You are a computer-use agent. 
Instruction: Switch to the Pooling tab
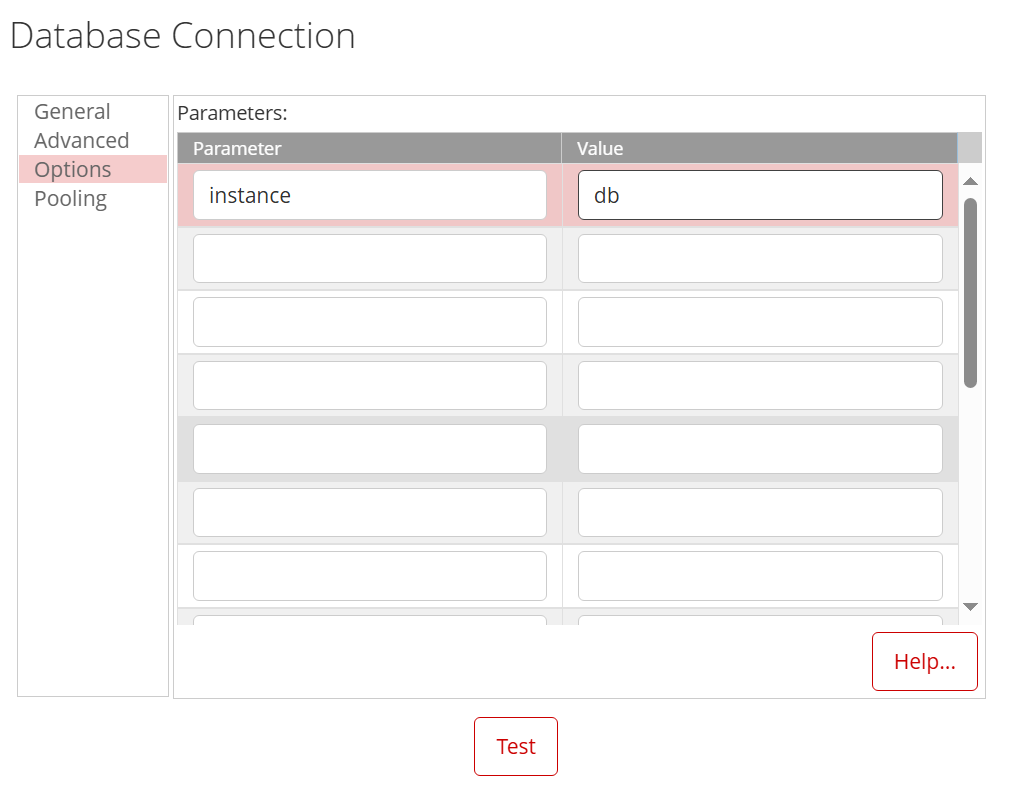point(69,198)
